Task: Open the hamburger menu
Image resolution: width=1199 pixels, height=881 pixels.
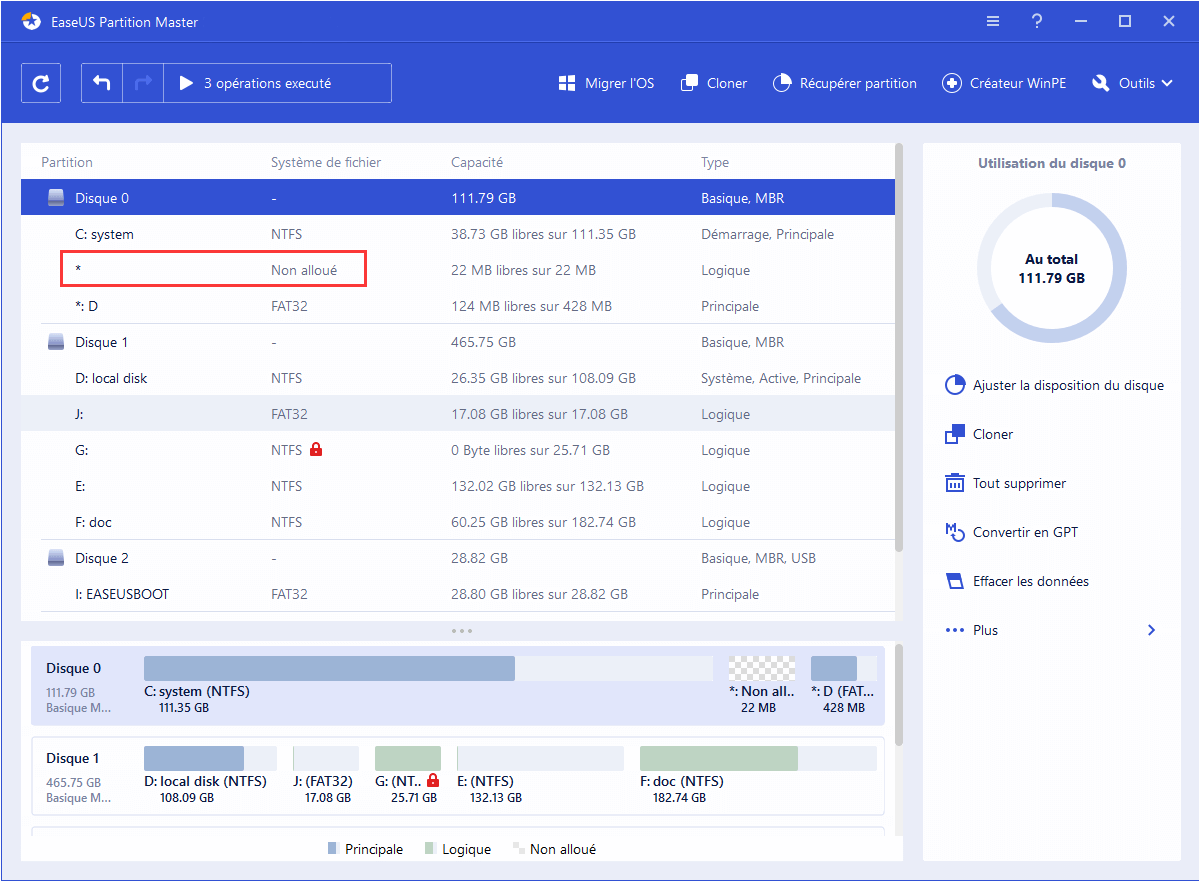Action: pos(992,20)
